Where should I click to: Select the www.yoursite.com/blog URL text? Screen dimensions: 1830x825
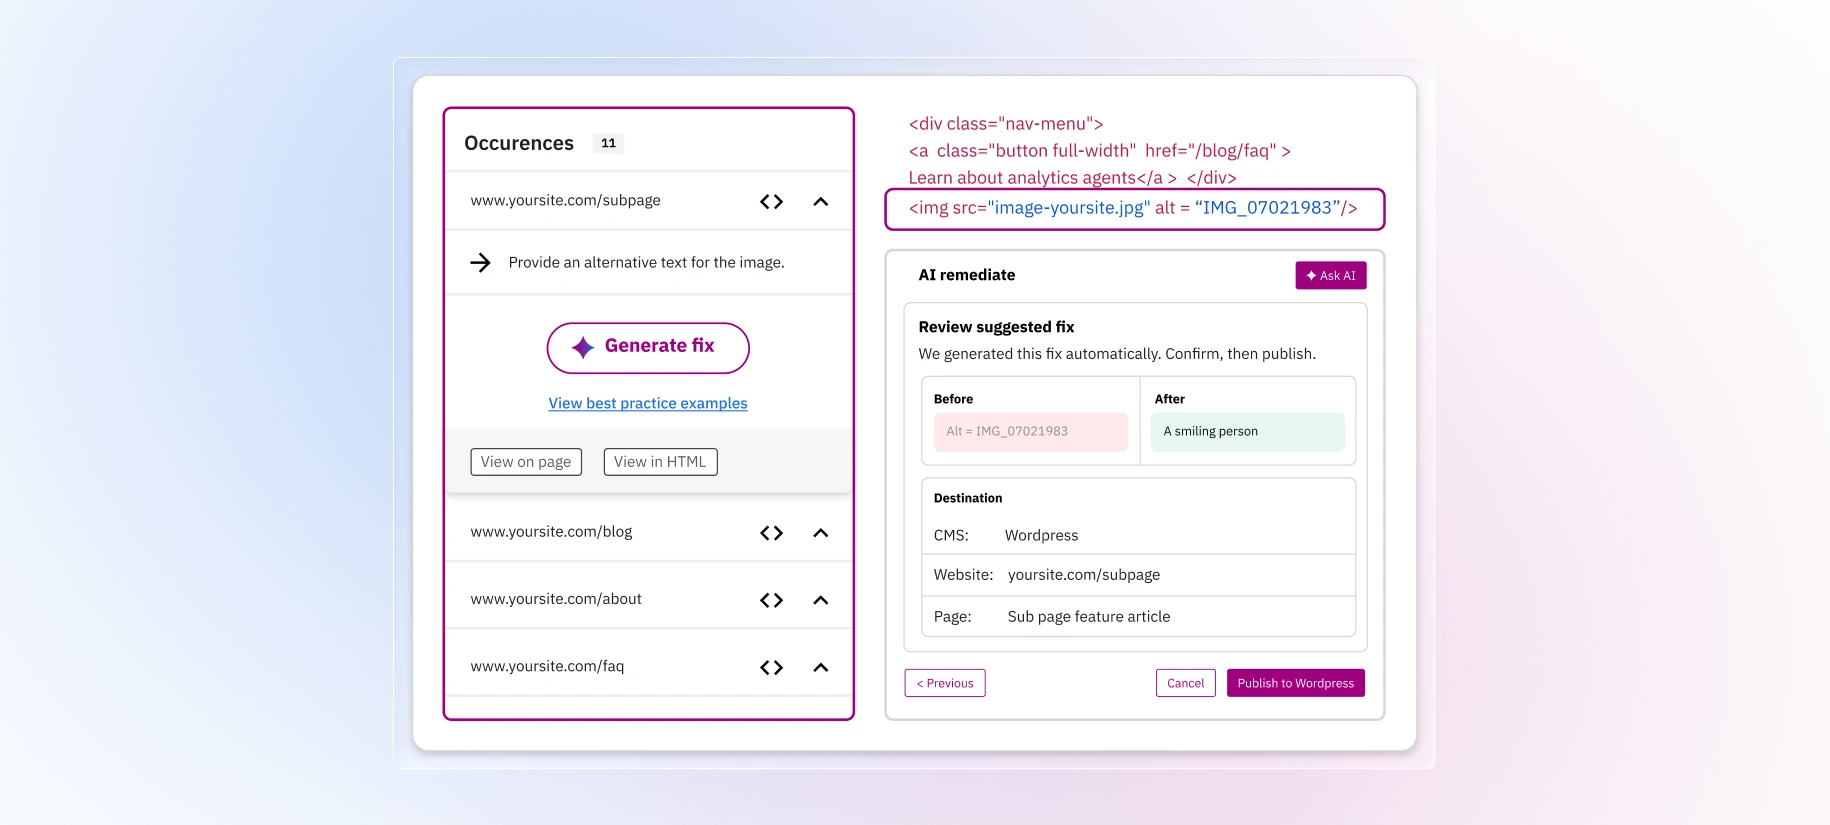pyautogui.click(x=551, y=532)
